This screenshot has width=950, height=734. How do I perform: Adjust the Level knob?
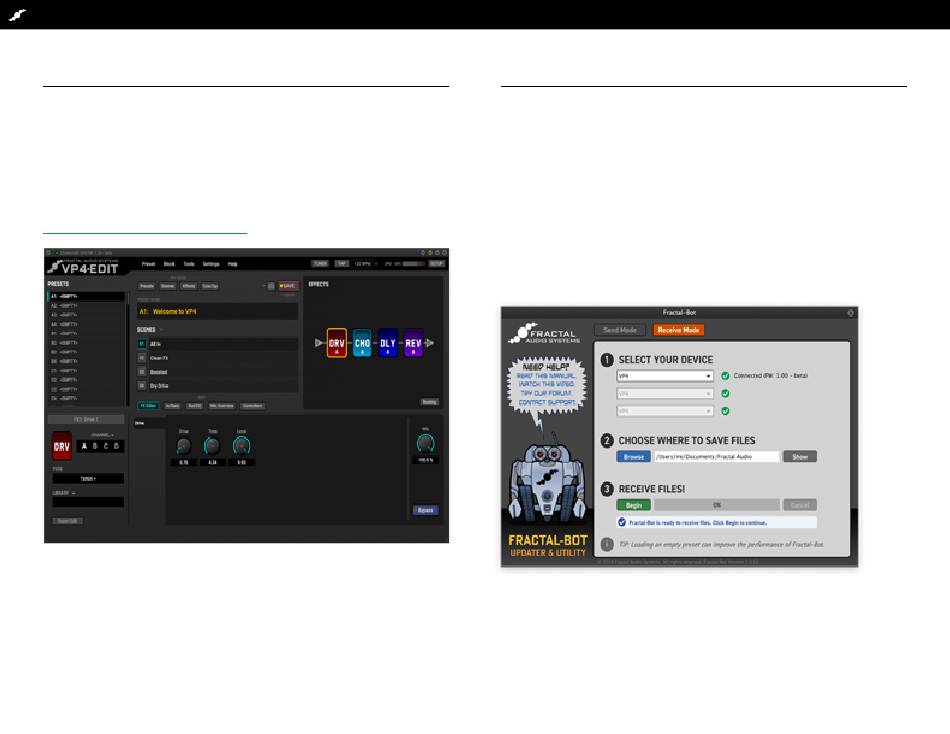coord(241,446)
